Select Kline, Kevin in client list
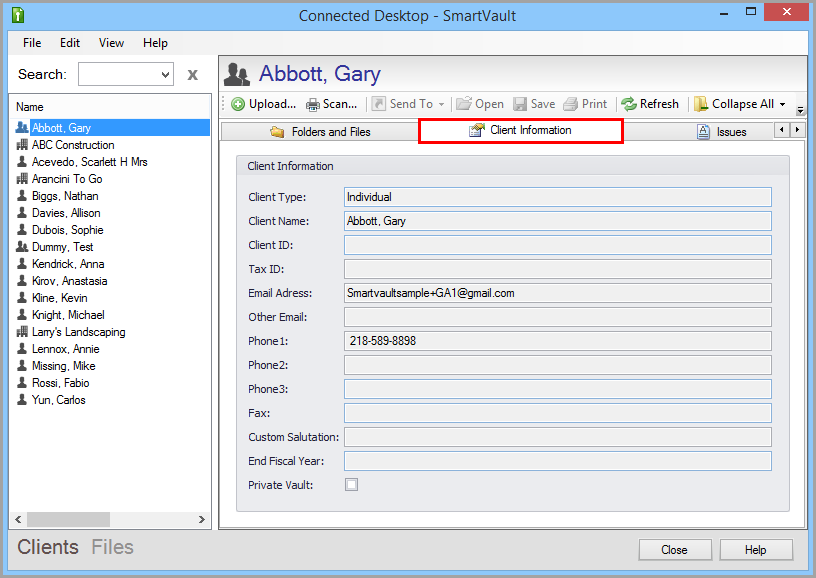Screen dimensions: 816x578 tap(60, 298)
